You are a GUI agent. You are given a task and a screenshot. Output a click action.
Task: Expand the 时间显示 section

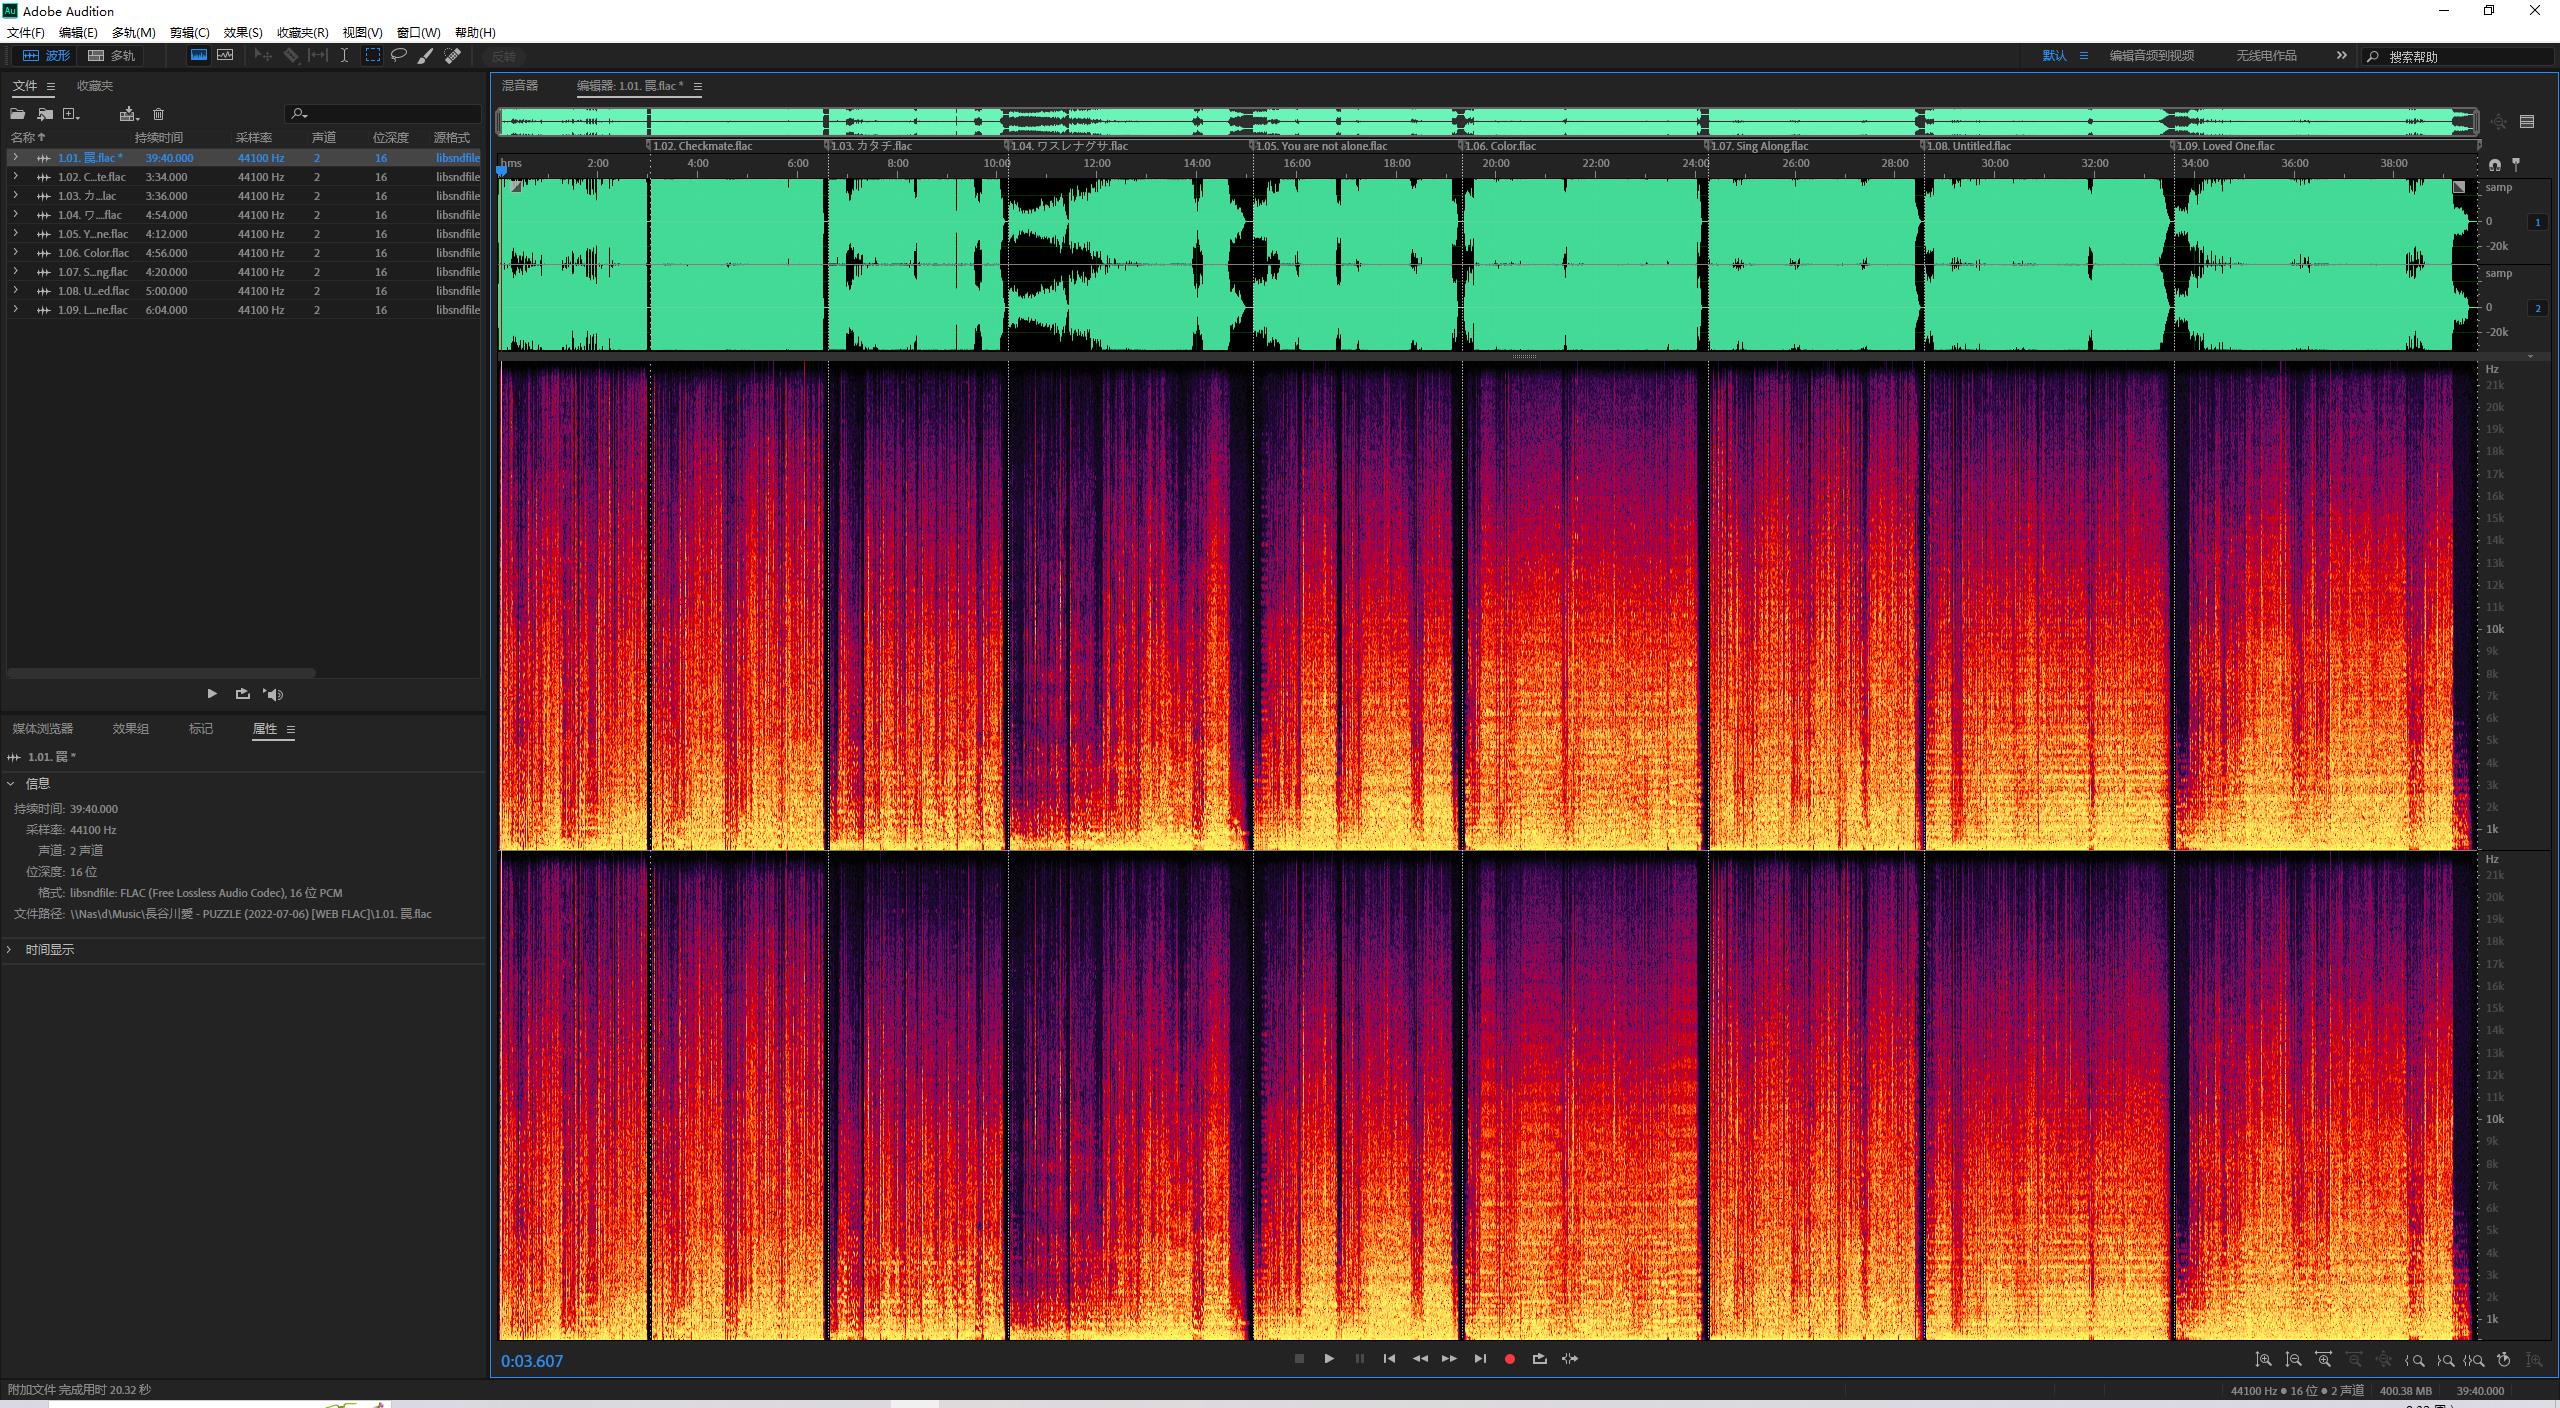[x=10, y=950]
